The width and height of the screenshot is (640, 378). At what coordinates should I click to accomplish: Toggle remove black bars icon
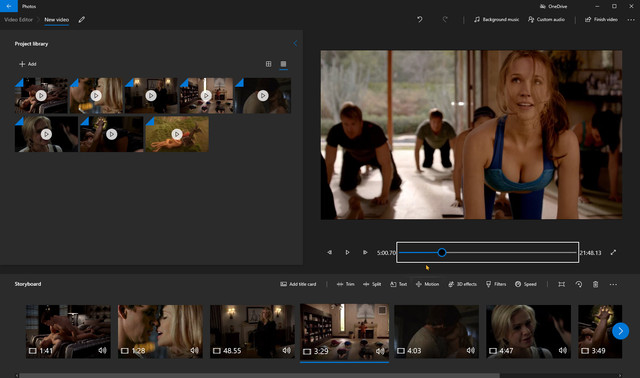[562, 284]
